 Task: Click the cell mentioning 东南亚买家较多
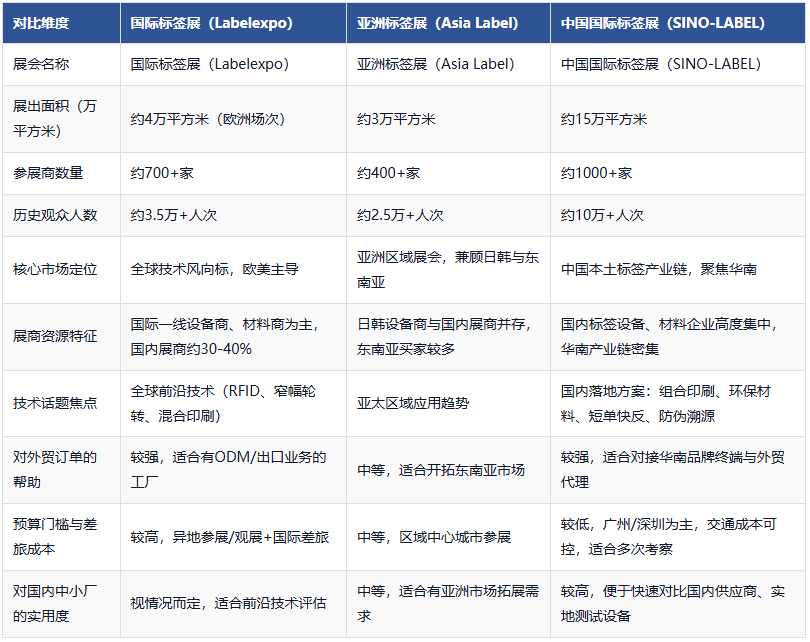click(x=448, y=337)
